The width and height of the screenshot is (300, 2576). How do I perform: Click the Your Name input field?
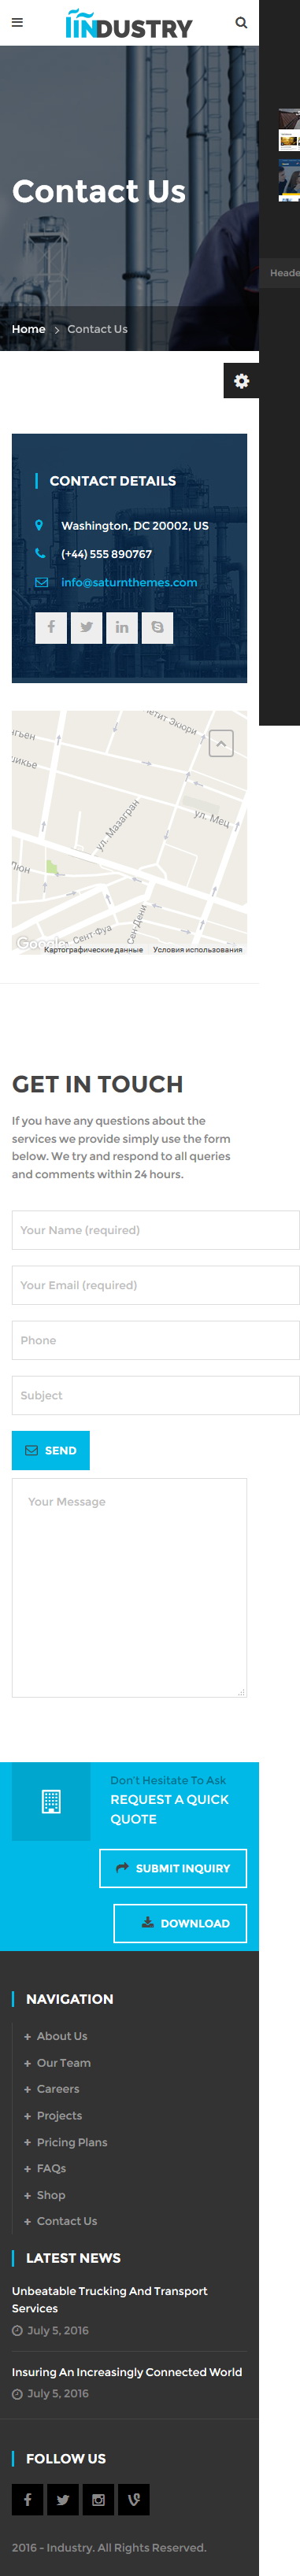(x=156, y=1230)
